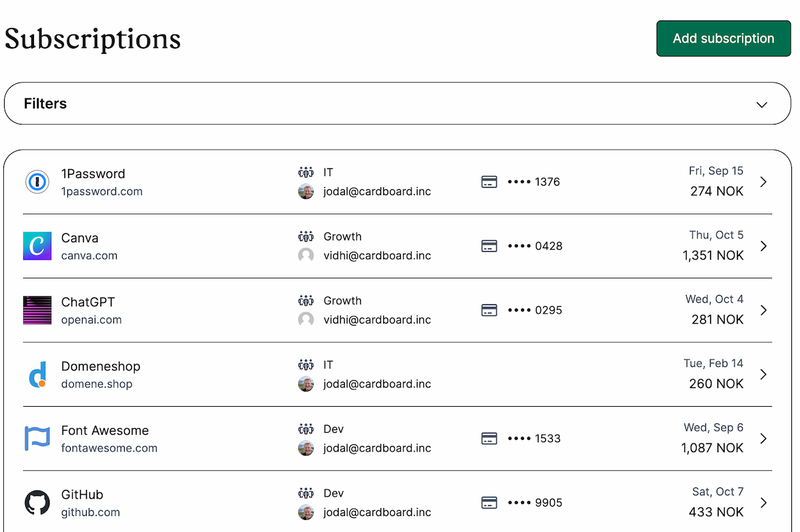
Task: Click the Filters label
Action: (x=45, y=104)
